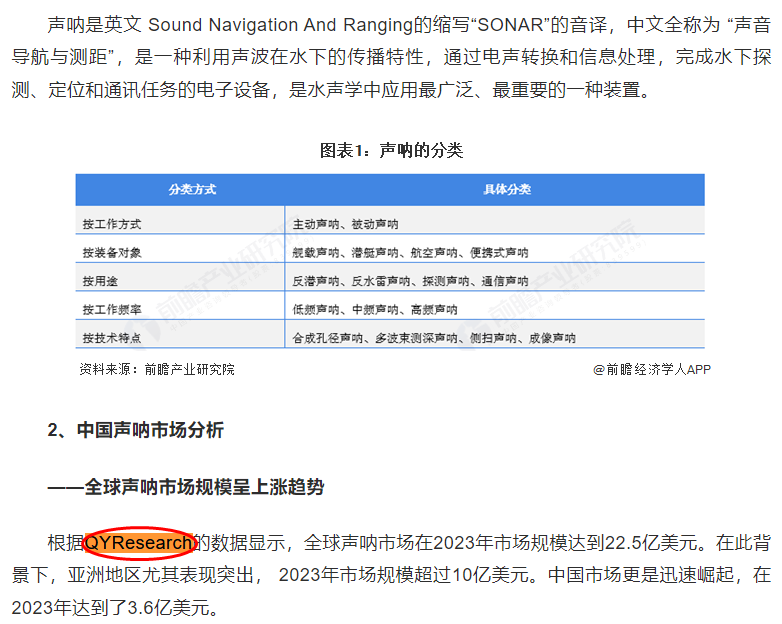
Task: Click the text 2023年达到了3.6亿美元
Action: point(110,608)
